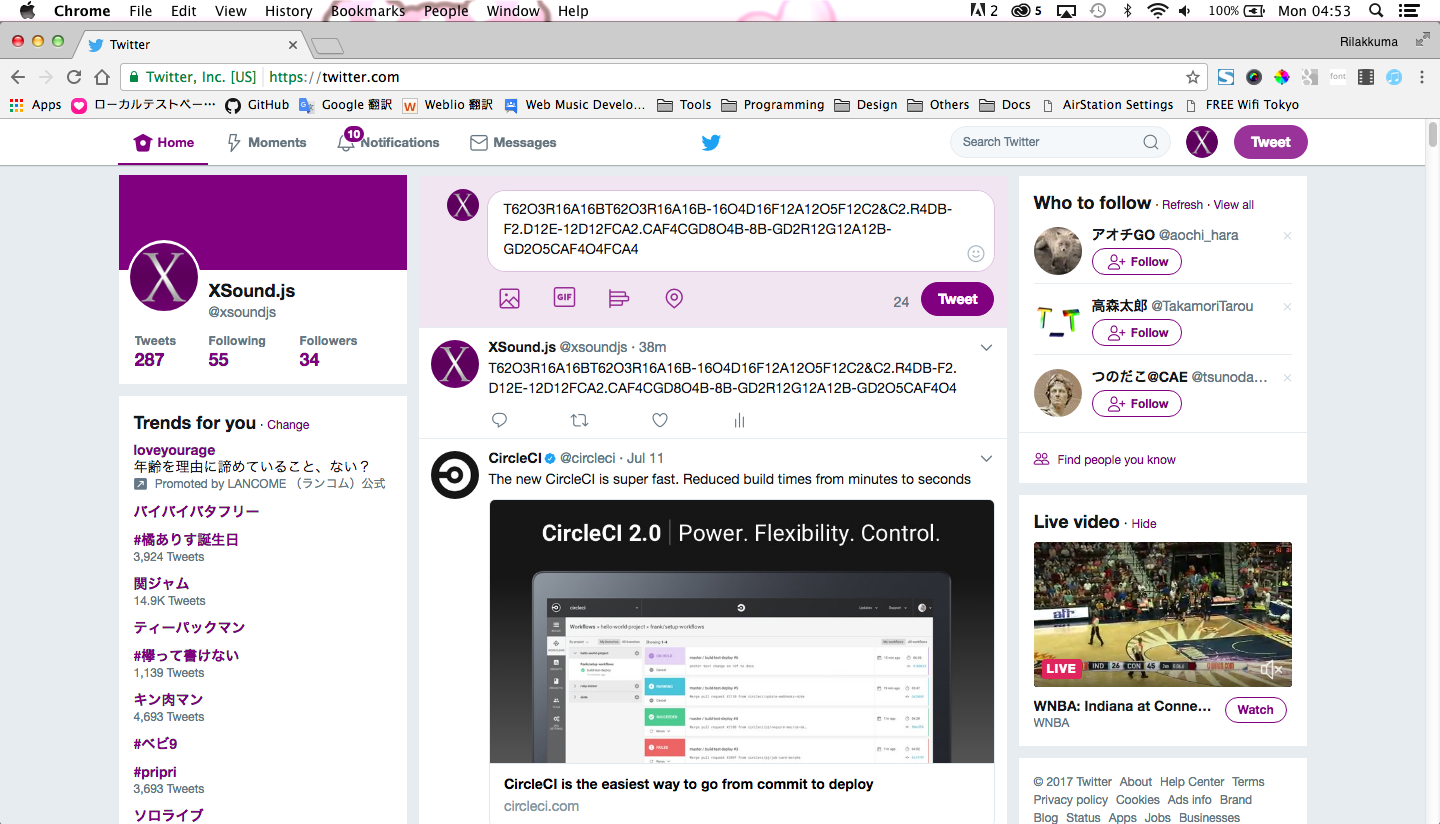Open emoji picker in tweet compose box
Screen dimensions: 1440x824
pos(976,254)
